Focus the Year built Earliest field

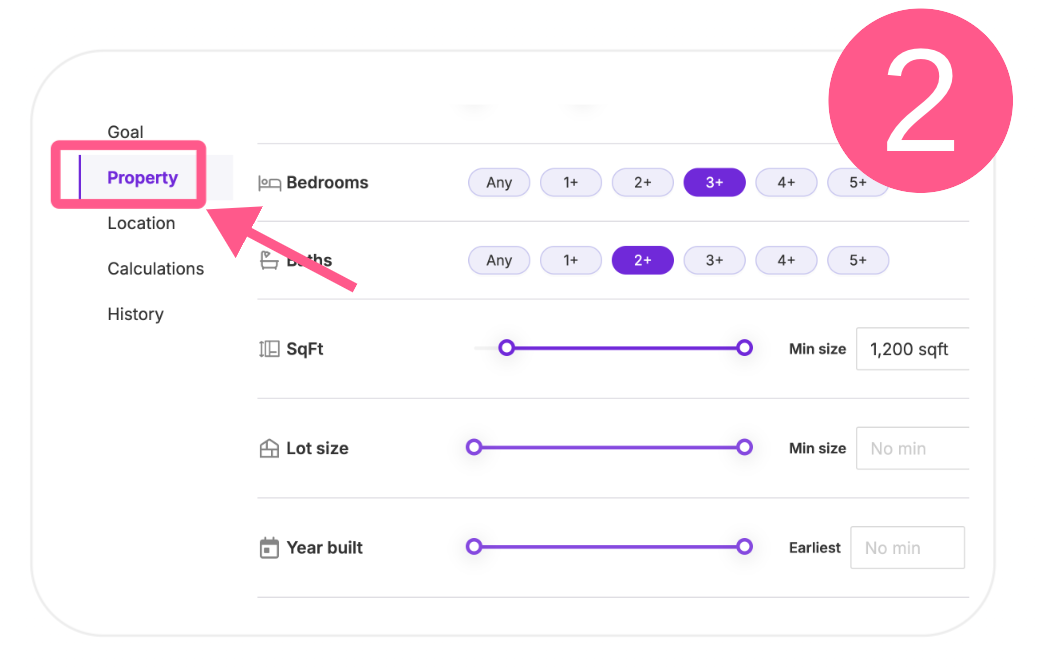(907, 548)
